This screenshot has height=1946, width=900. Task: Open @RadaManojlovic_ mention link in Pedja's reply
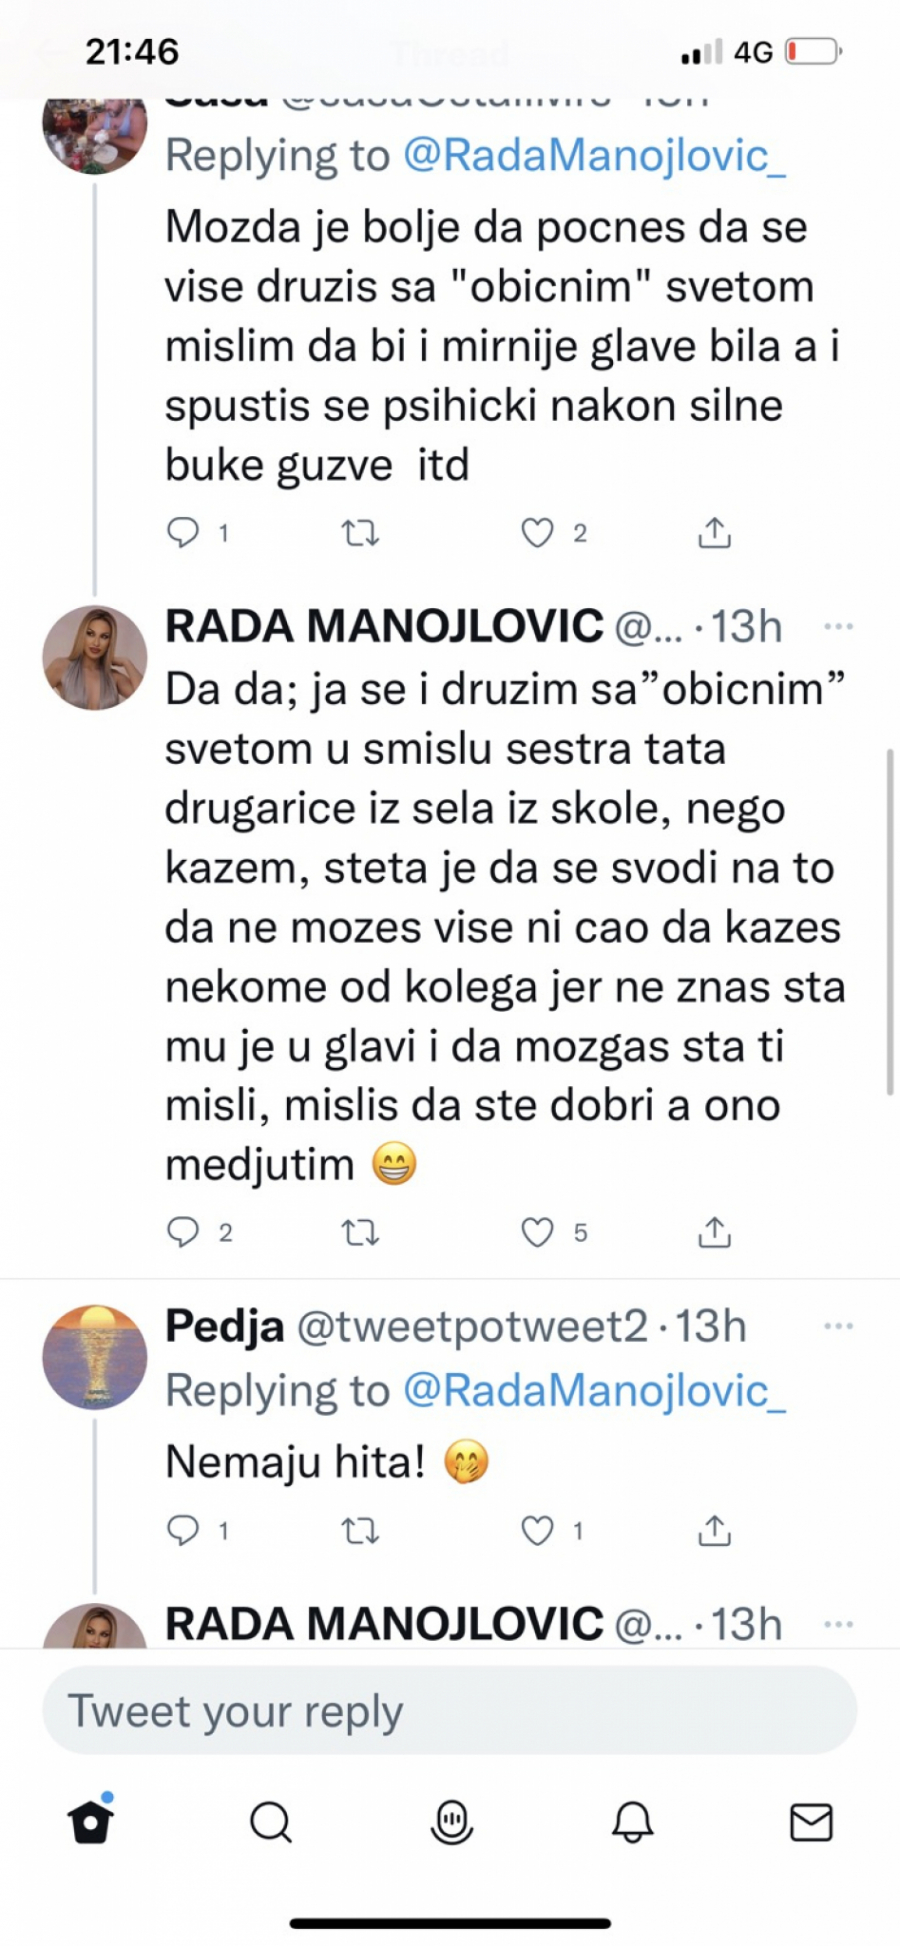[594, 1391]
